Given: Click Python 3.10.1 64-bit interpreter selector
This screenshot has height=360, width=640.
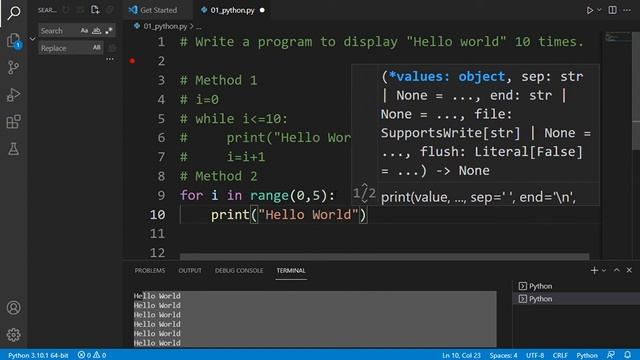Looking at the screenshot, I should coord(38,355).
